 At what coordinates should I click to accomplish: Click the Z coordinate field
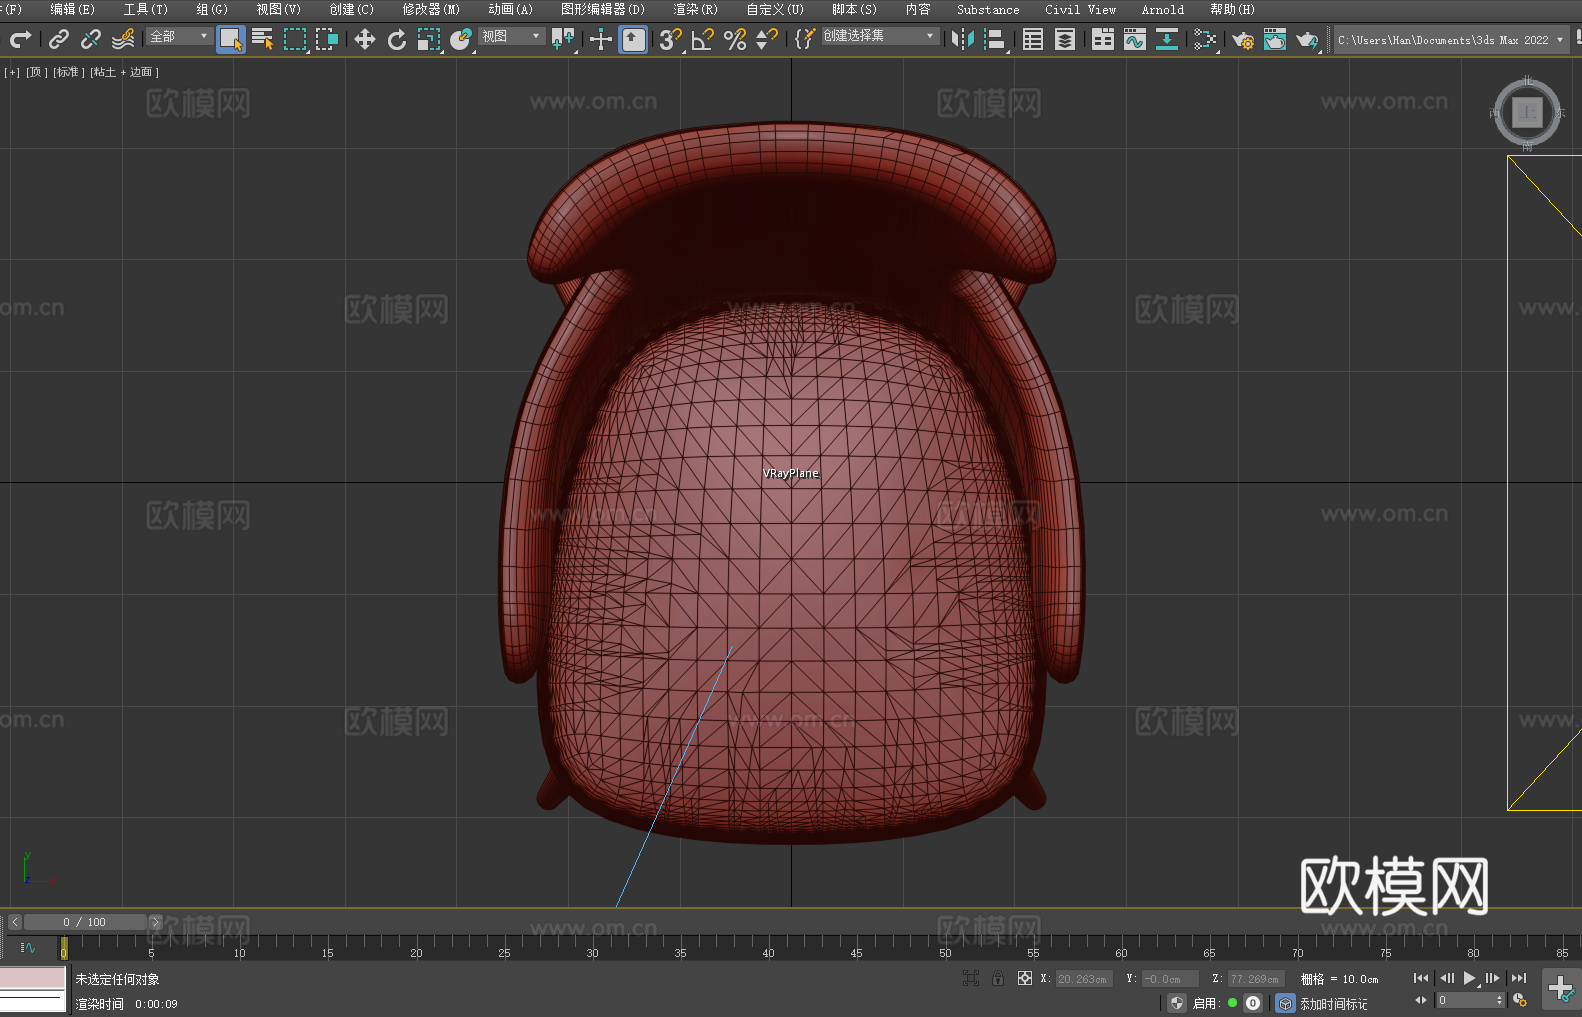coord(1255,979)
